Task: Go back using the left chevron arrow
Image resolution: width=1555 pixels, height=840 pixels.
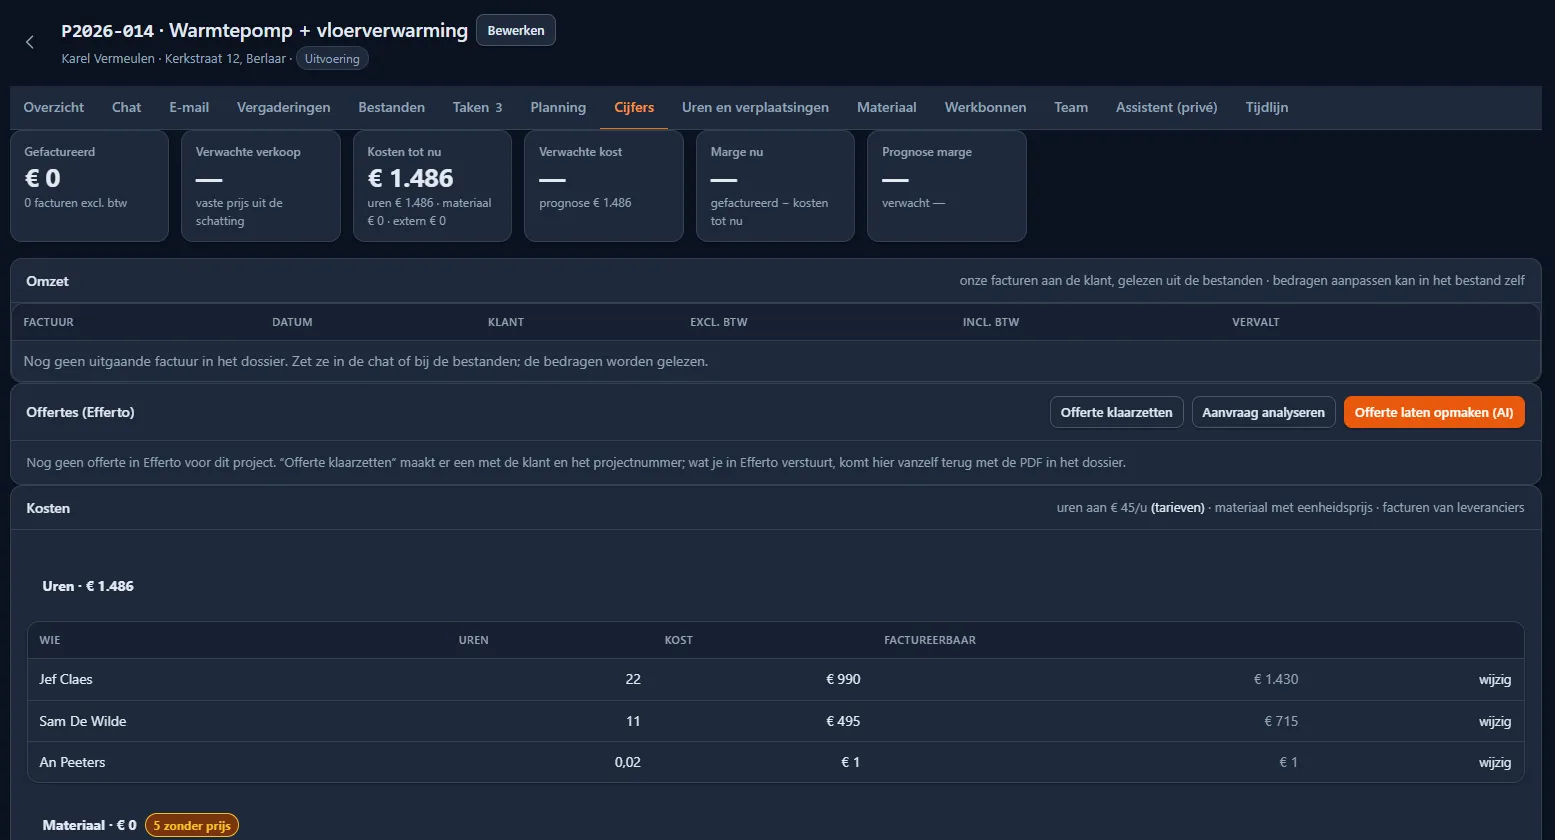Action: click(x=30, y=42)
